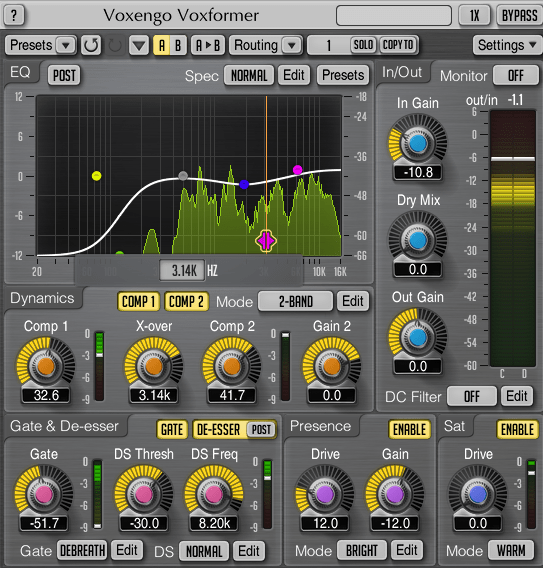Toggle the GATE enable button
The height and width of the screenshot is (568, 543).
point(172,430)
